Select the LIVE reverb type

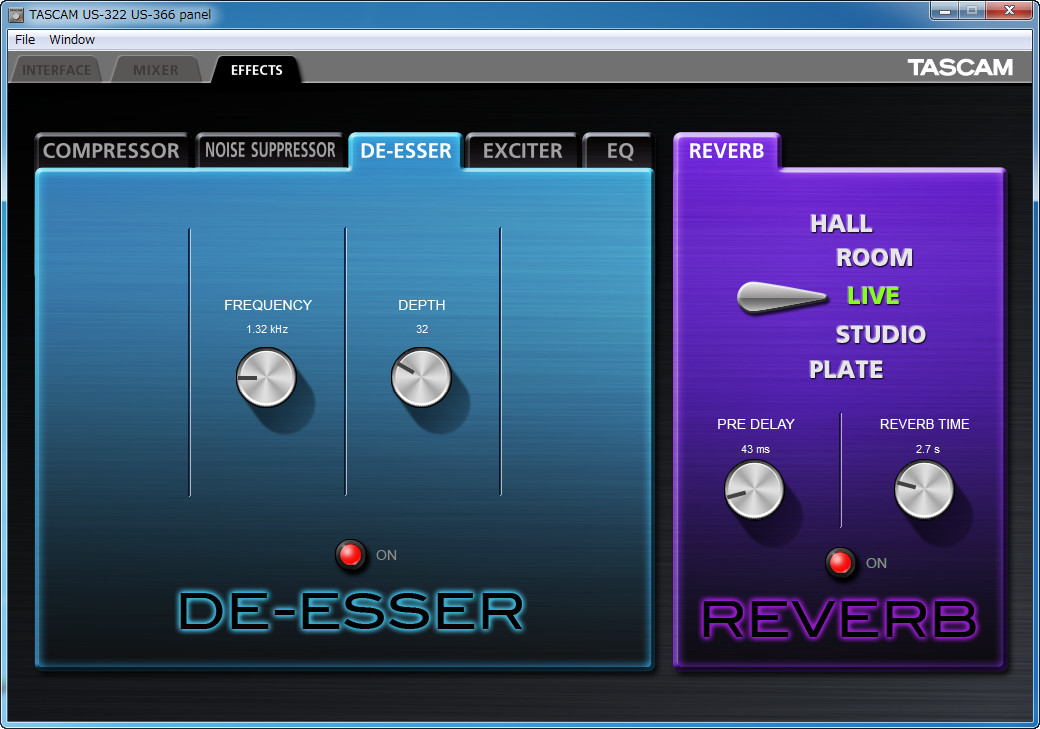click(x=873, y=295)
